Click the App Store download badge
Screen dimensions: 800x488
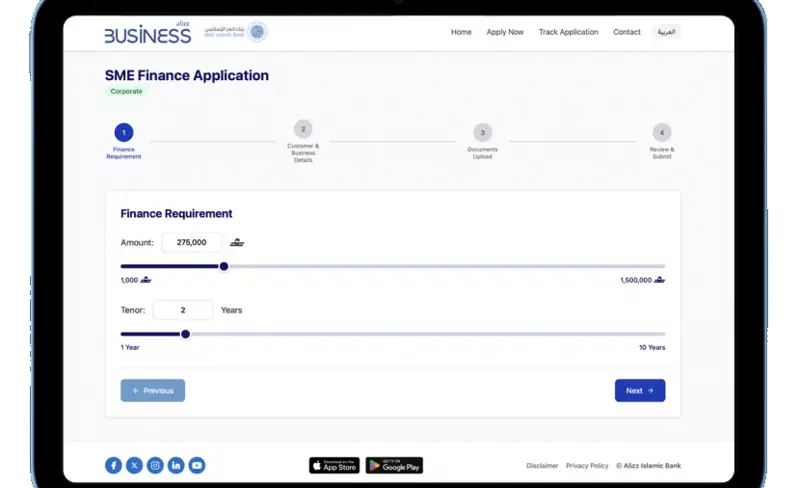click(334, 465)
